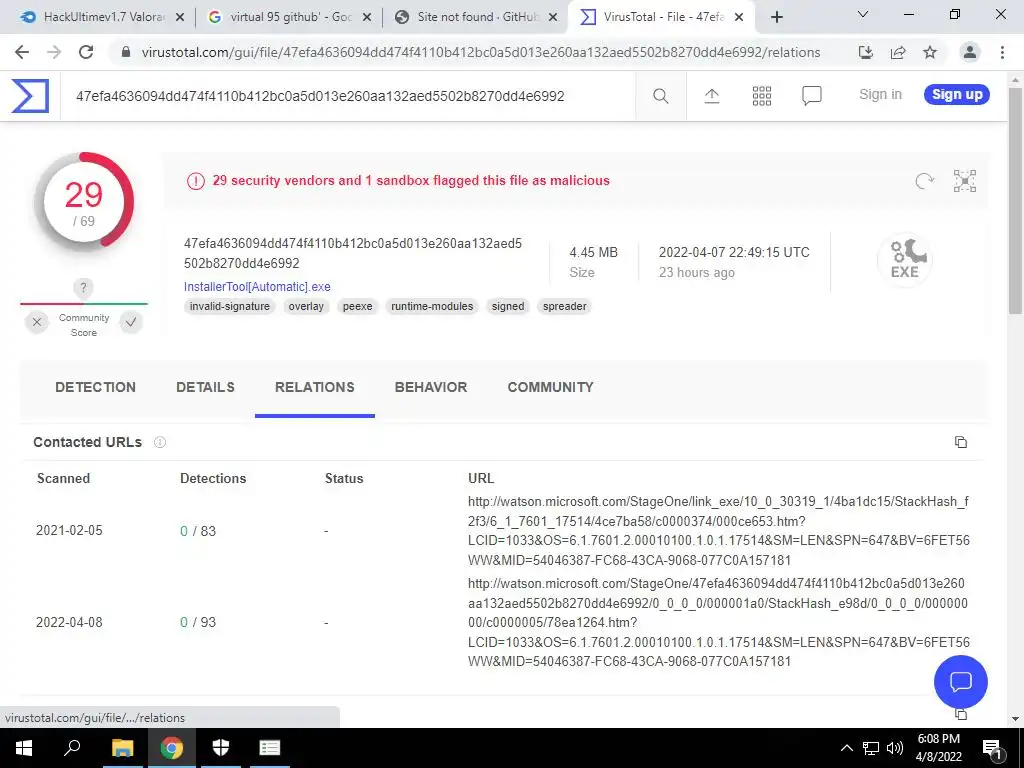Image resolution: width=1024 pixels, height=768 pixels.
Task: Open the DETAILS tab
Action: point(205,387)
